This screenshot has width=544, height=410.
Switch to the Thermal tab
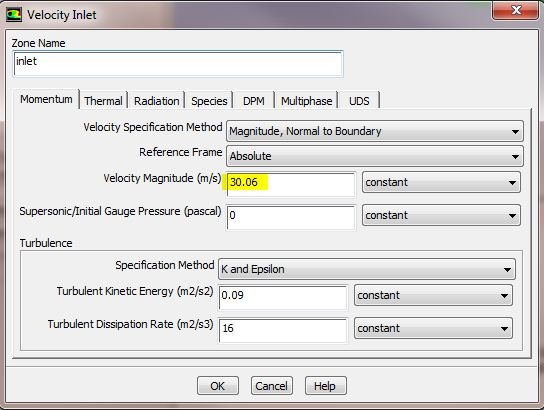[x=103, y=101]
